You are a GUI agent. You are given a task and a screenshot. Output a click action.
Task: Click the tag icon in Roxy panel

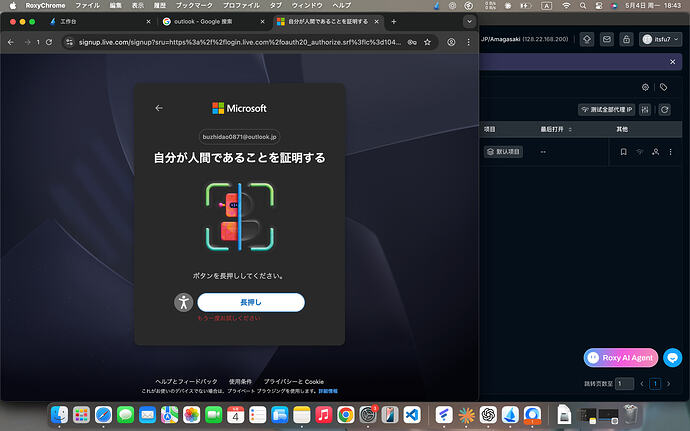click(663, 87)
